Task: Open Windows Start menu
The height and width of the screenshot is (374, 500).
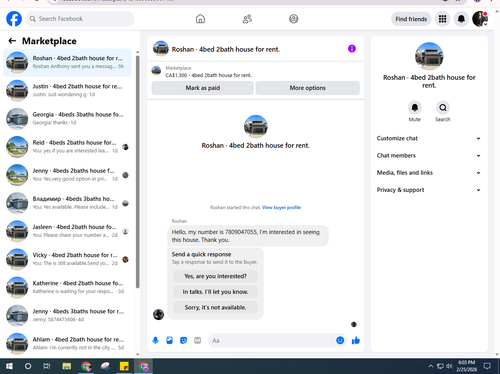Action: click(9, 366)
